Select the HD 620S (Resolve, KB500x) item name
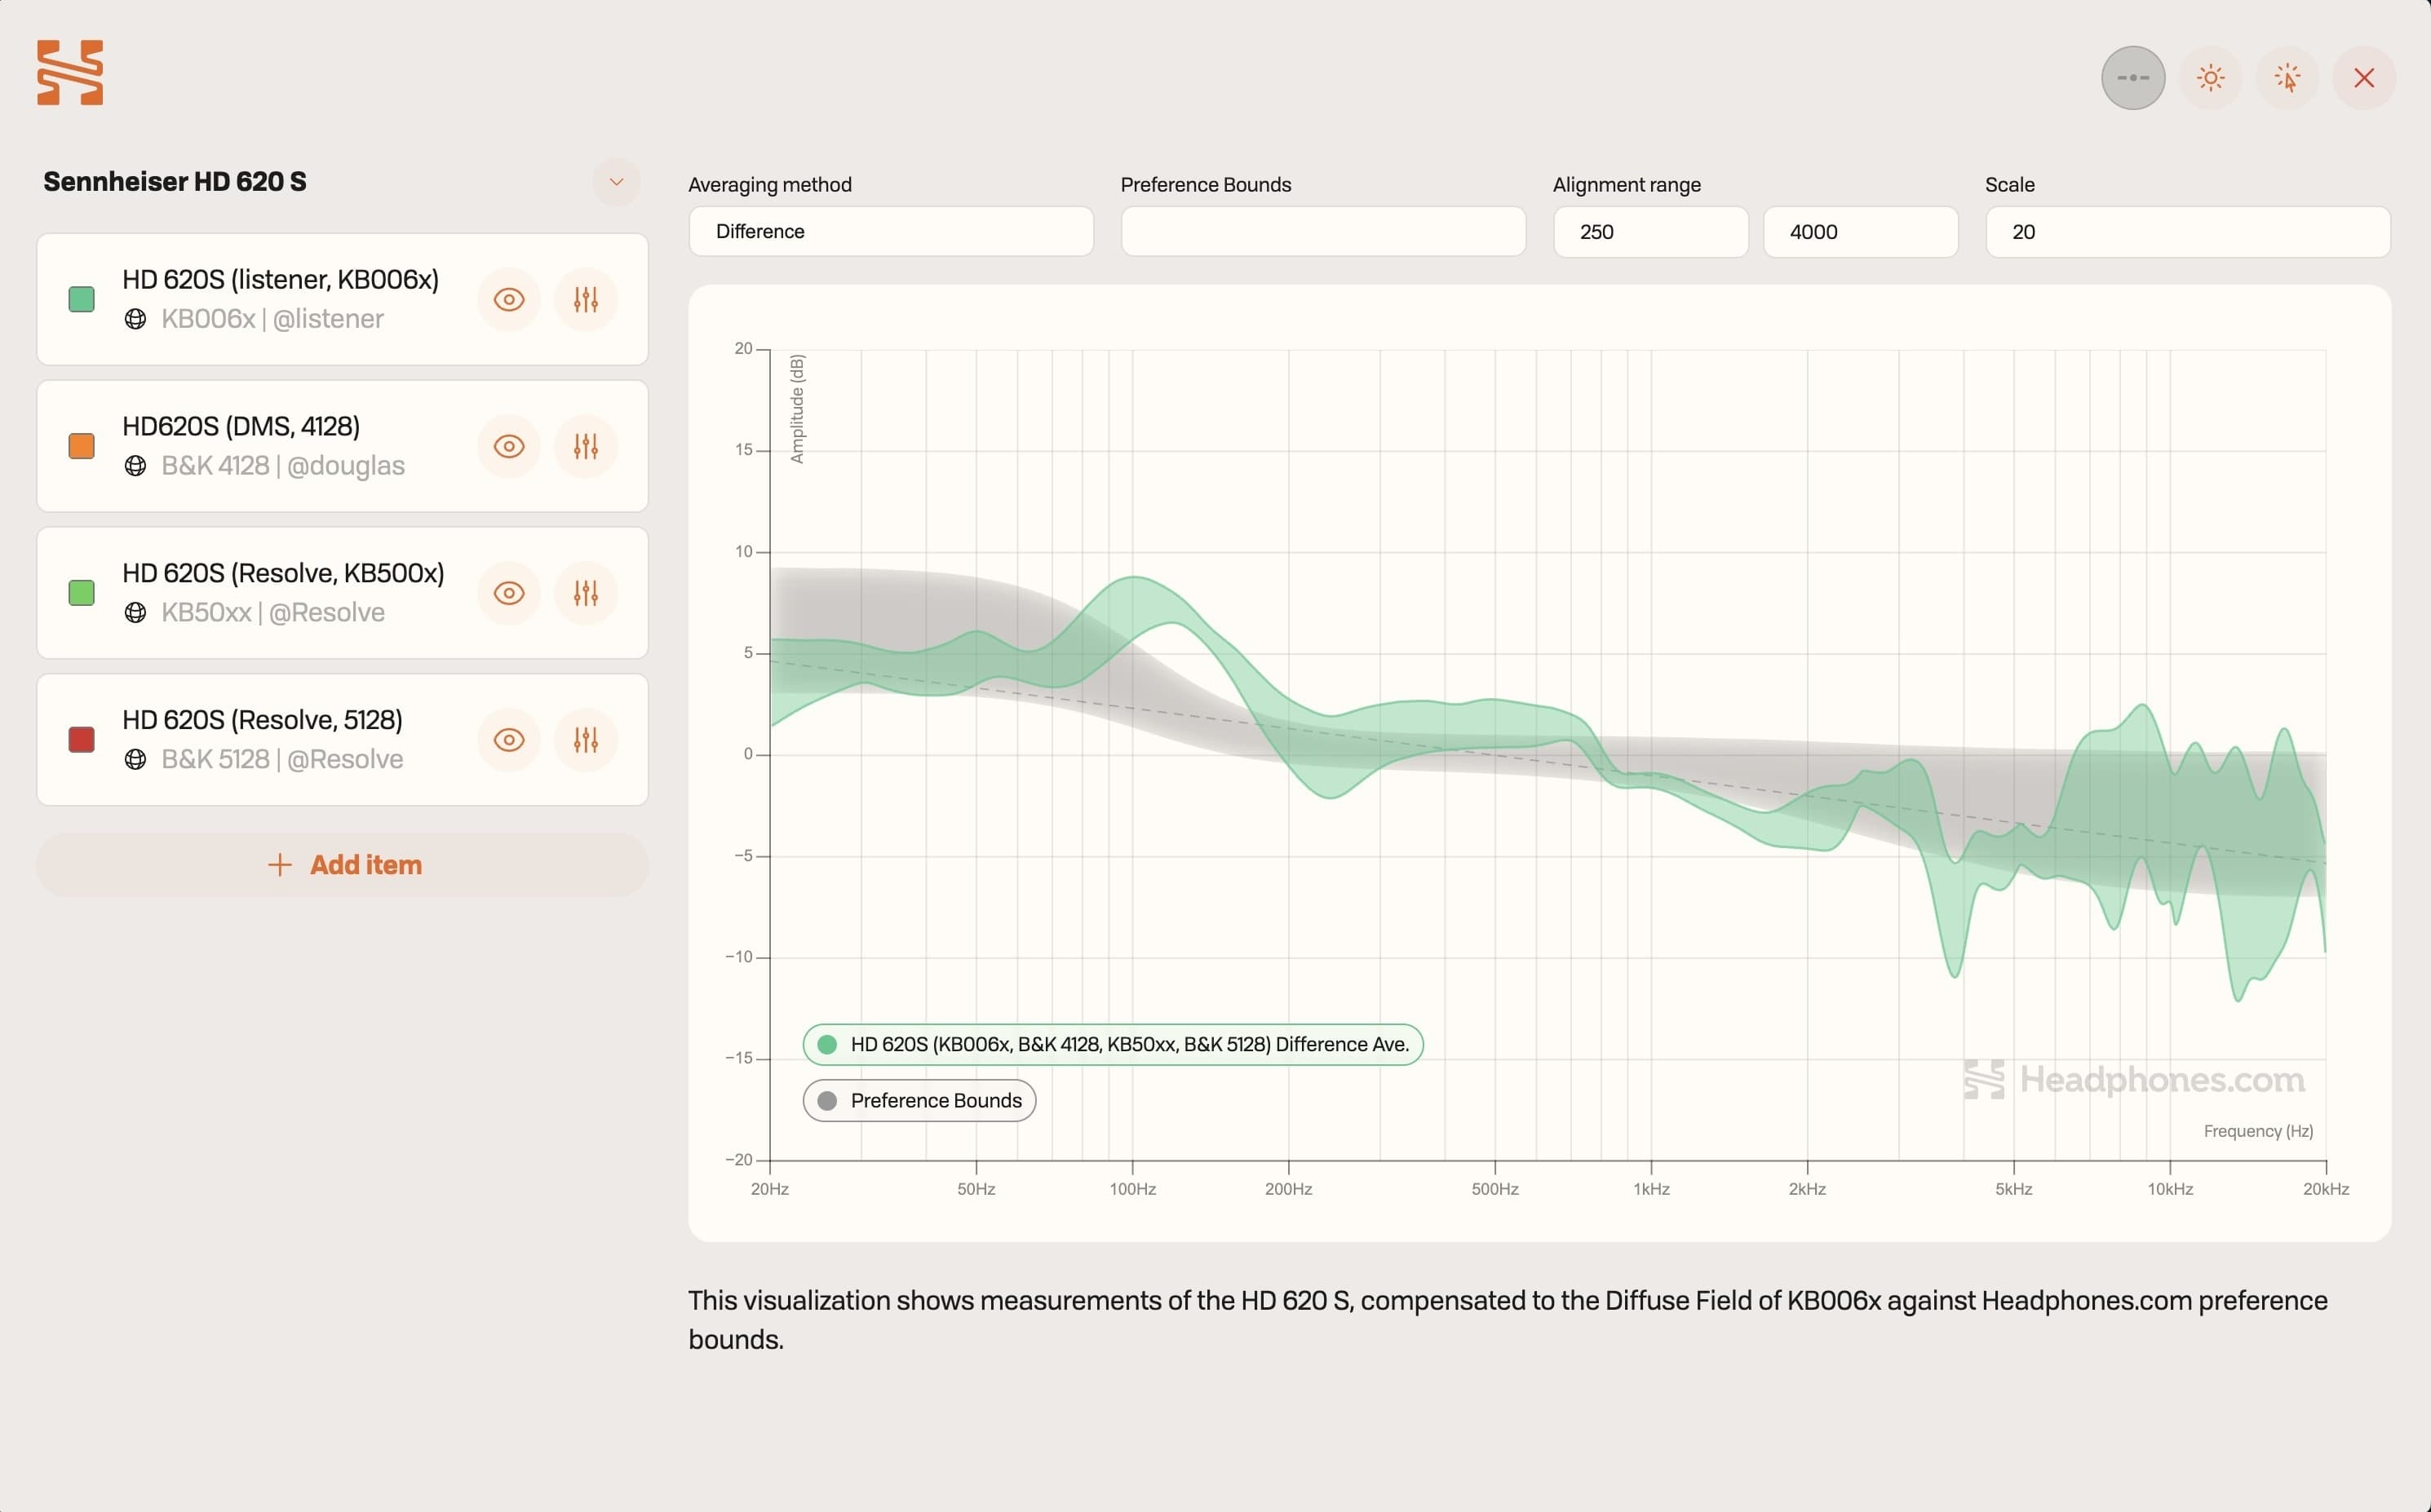Viewport: 2431px width, 1512px height. tap(283, 574)
